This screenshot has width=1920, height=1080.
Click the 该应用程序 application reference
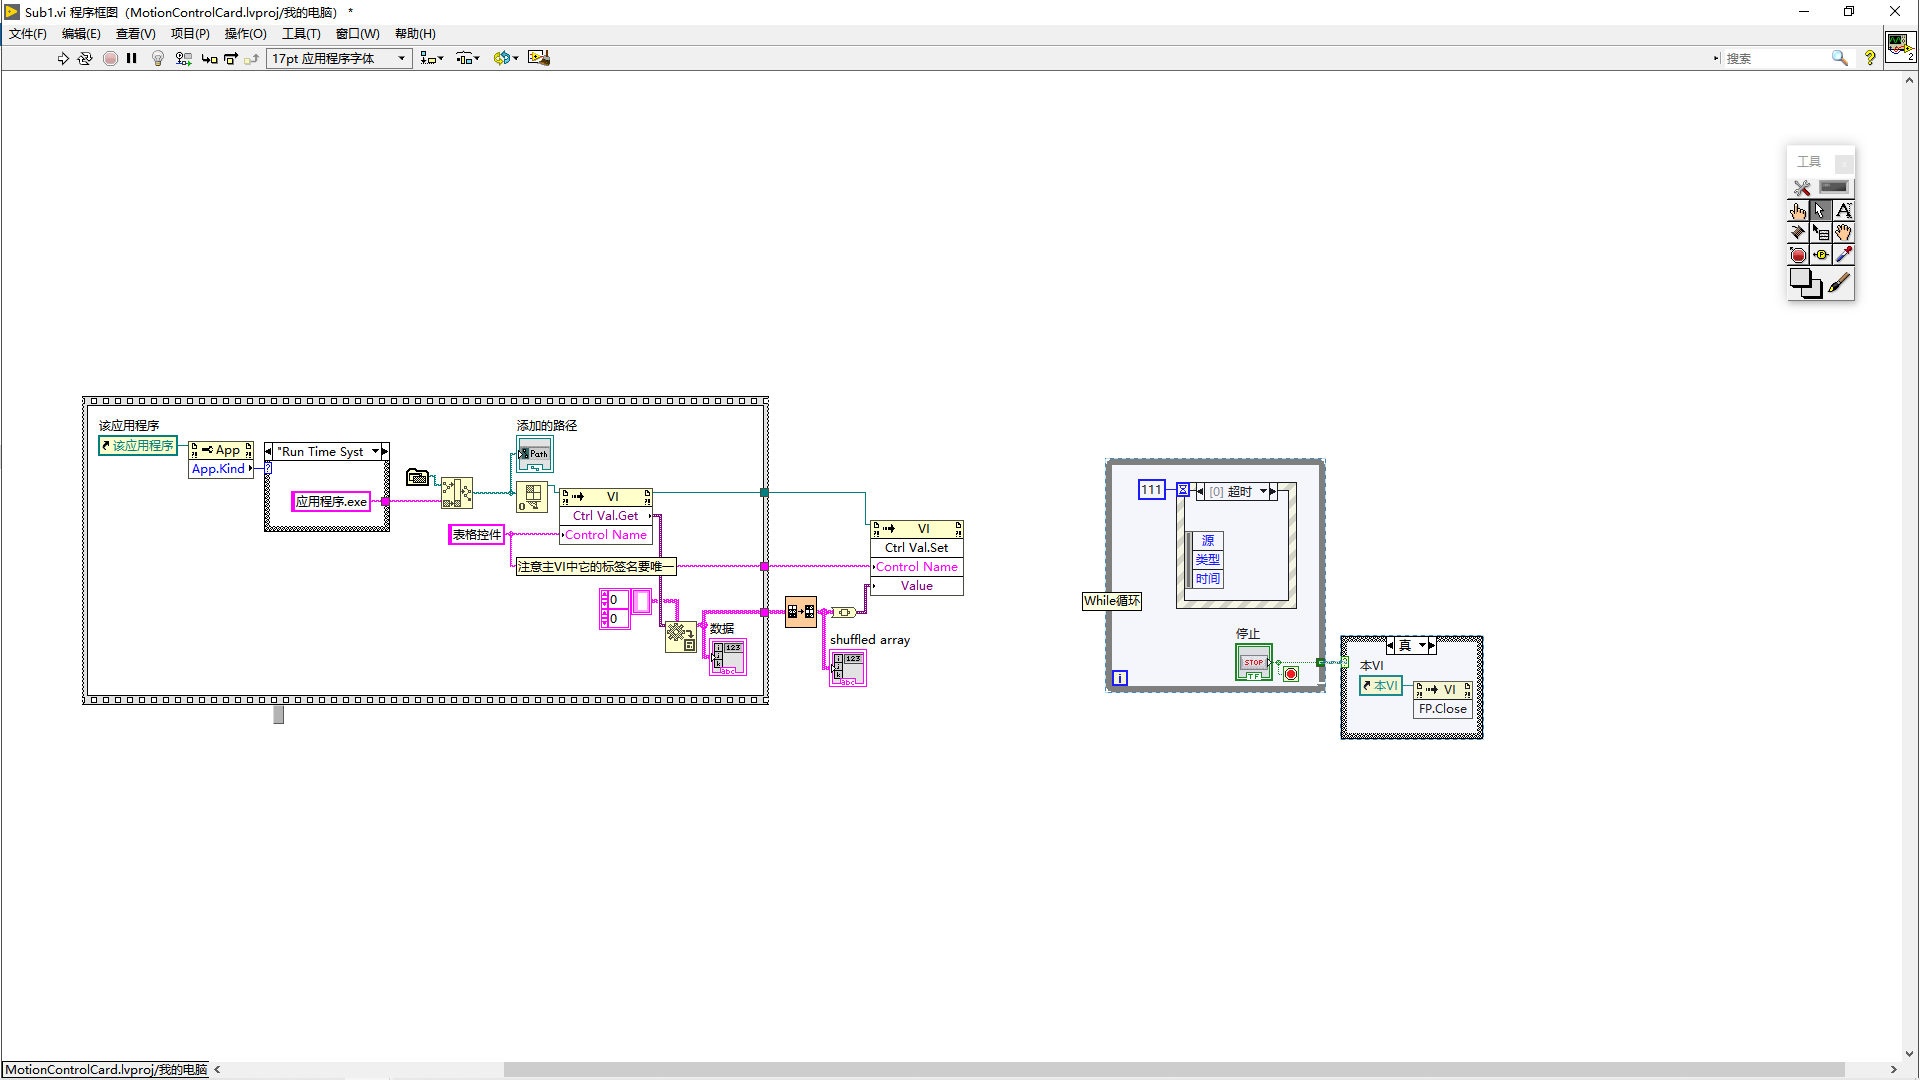point(138,446)
